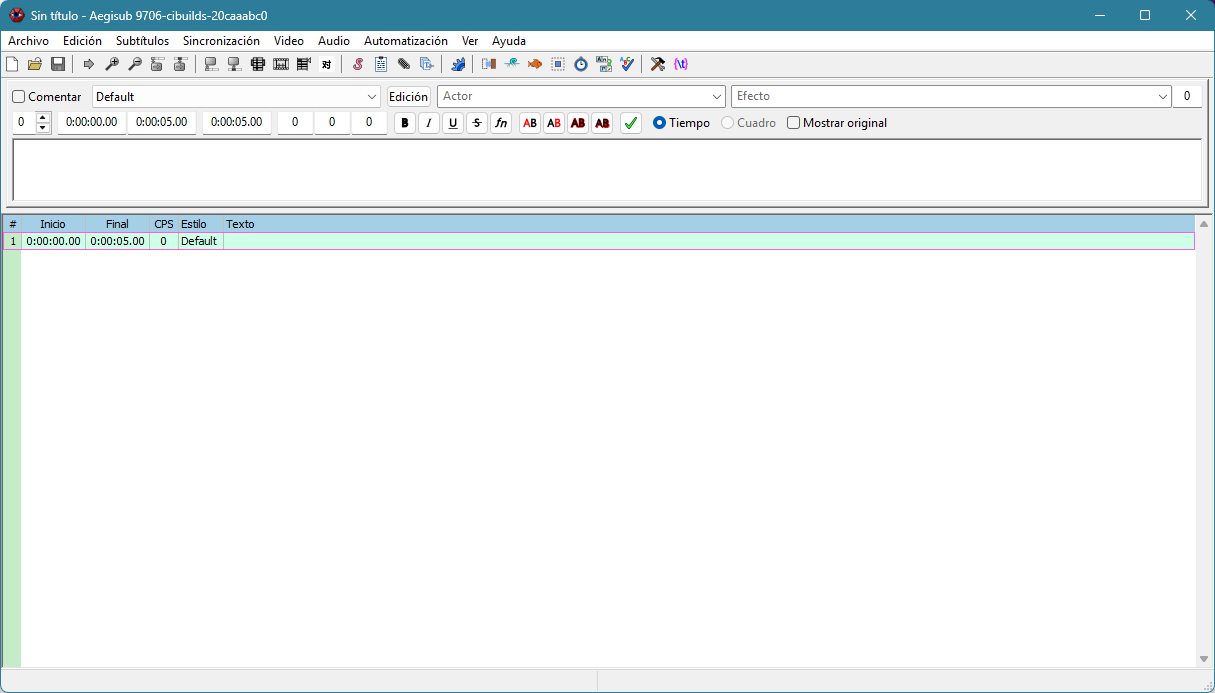Image resolution: width=1215 pixels, height=693 pixels.
Task: Open Options via hammer and wrench icon
Action: (x=657, y=64)
